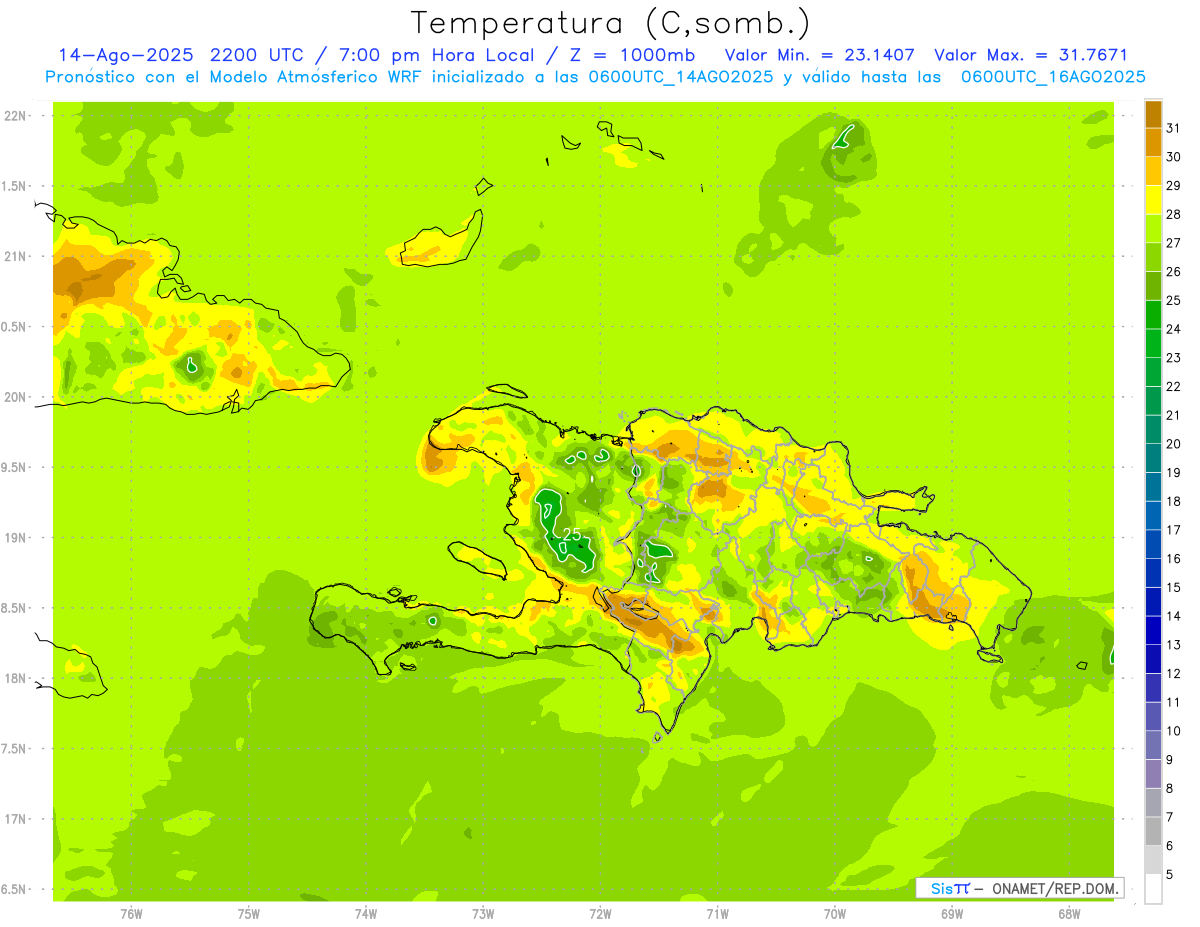This screenshot has width=1200, height=927.
Task: Click the "28" value on the color scale
Action: [1174, 214]
